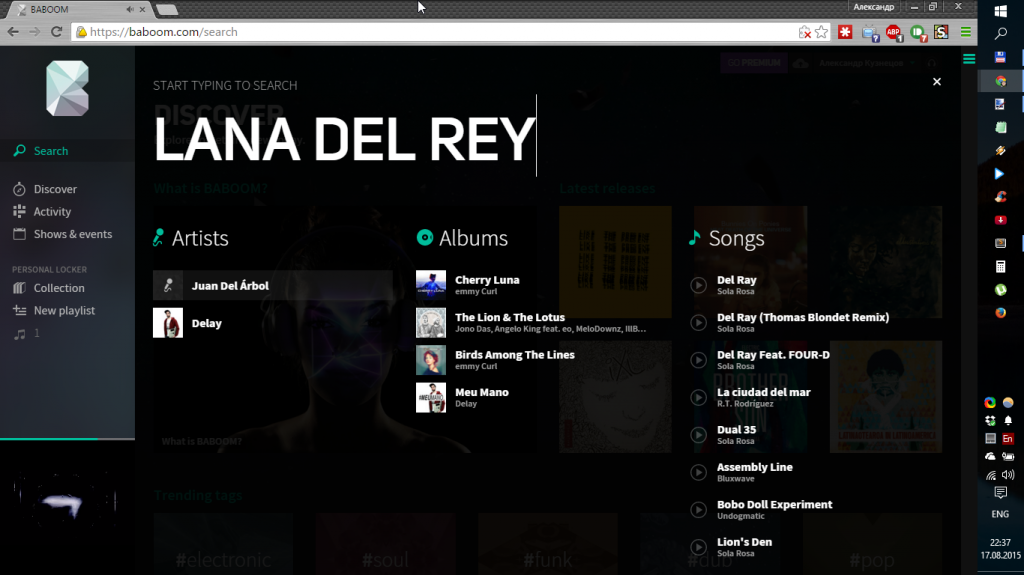This screenshot has width=1024, height=575.
Task: Open Chrome hamburger menu
Action: click(966, 32)
